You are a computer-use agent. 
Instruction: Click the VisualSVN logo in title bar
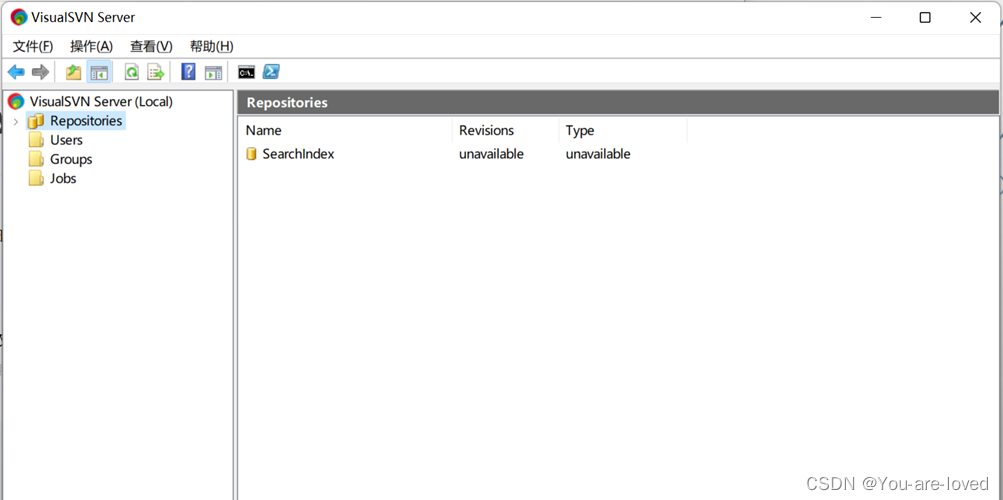[x=19, y=17]
